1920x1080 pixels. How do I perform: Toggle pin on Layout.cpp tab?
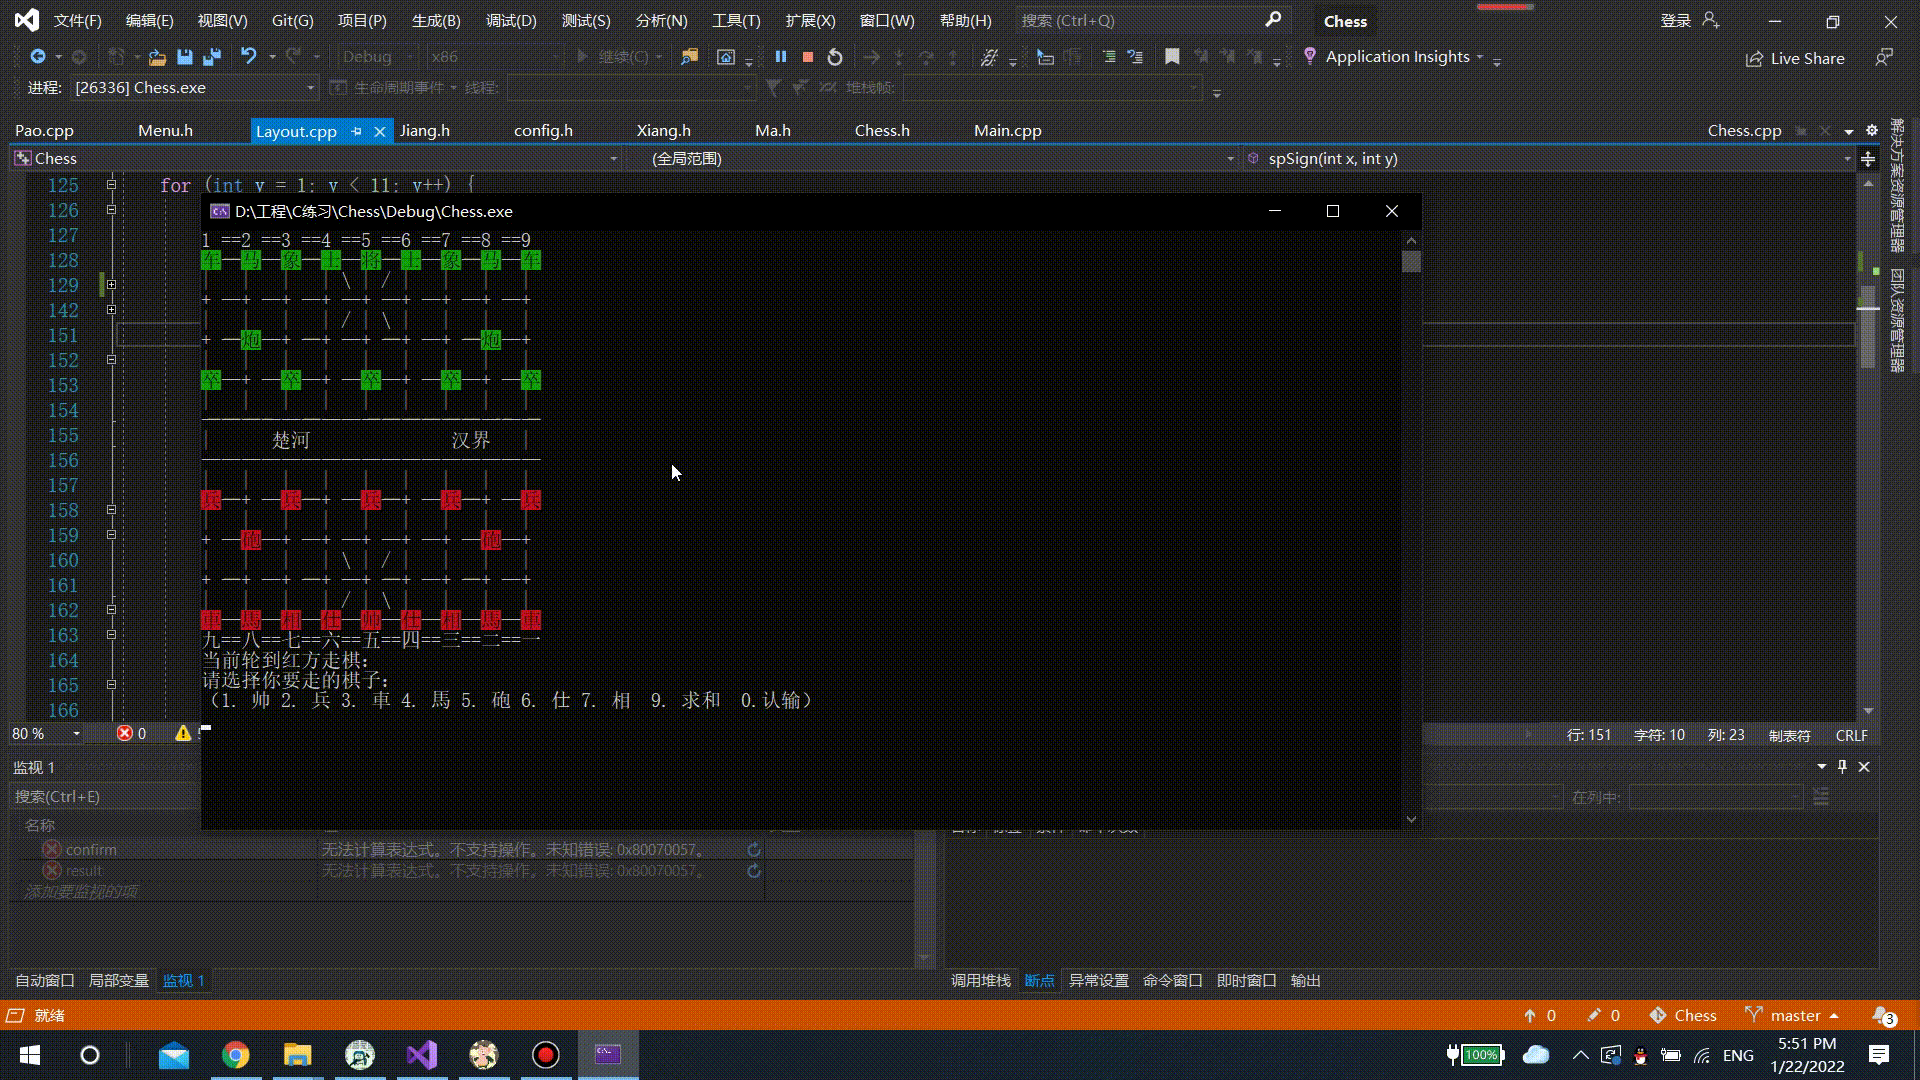click(x=356, y=131)
